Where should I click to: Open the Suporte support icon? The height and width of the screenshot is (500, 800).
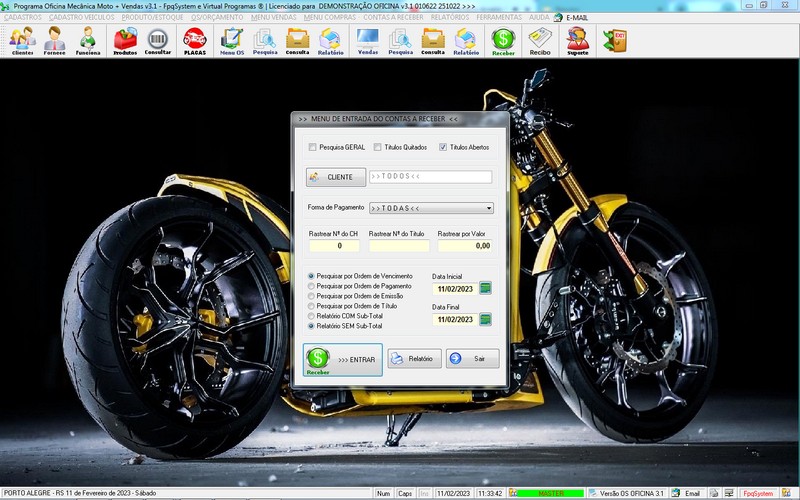[578, 41]
